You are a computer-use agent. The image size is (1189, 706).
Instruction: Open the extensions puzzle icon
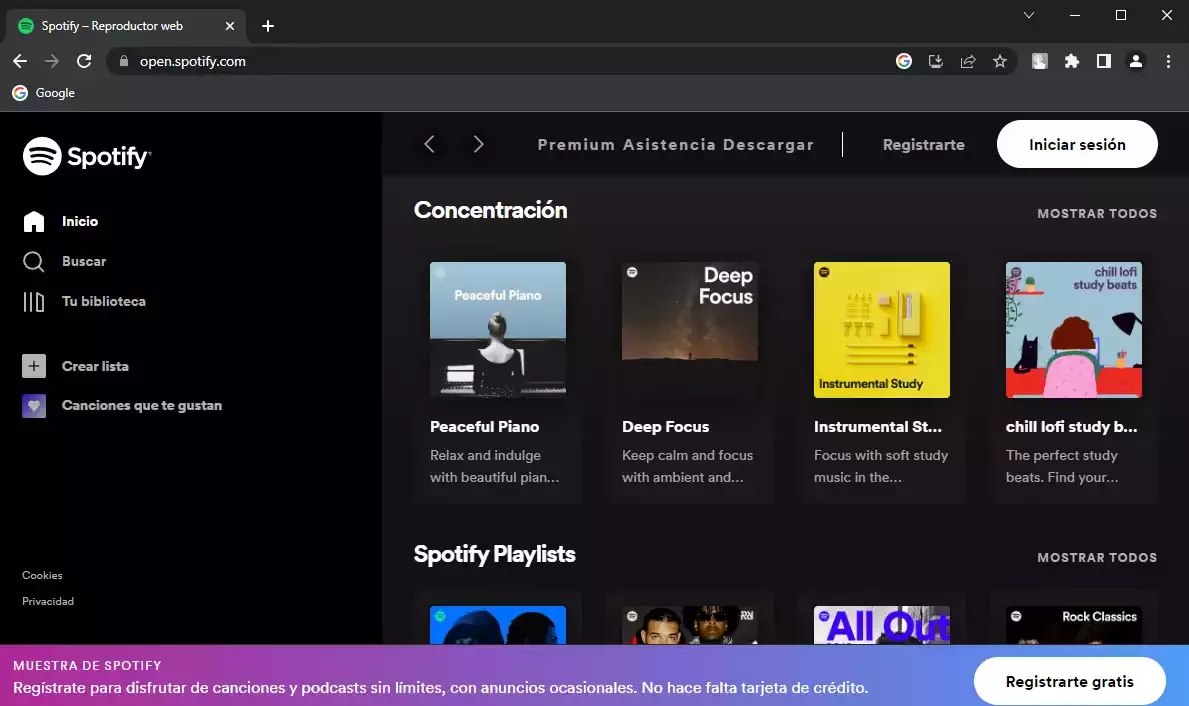pos(1071,61)
